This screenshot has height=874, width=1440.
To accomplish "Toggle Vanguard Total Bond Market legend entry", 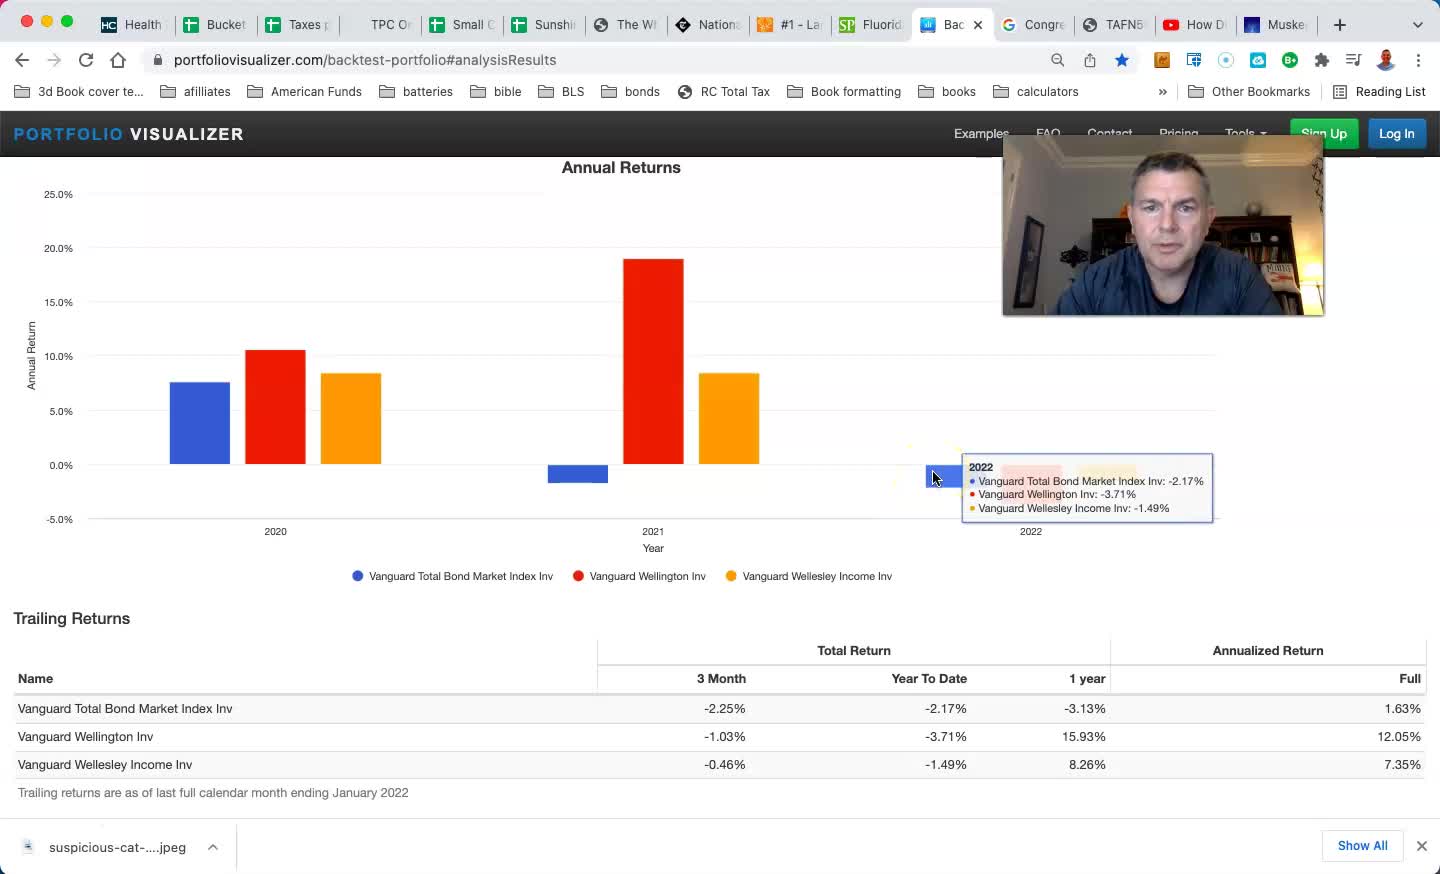I will click(x=452, y=577).
